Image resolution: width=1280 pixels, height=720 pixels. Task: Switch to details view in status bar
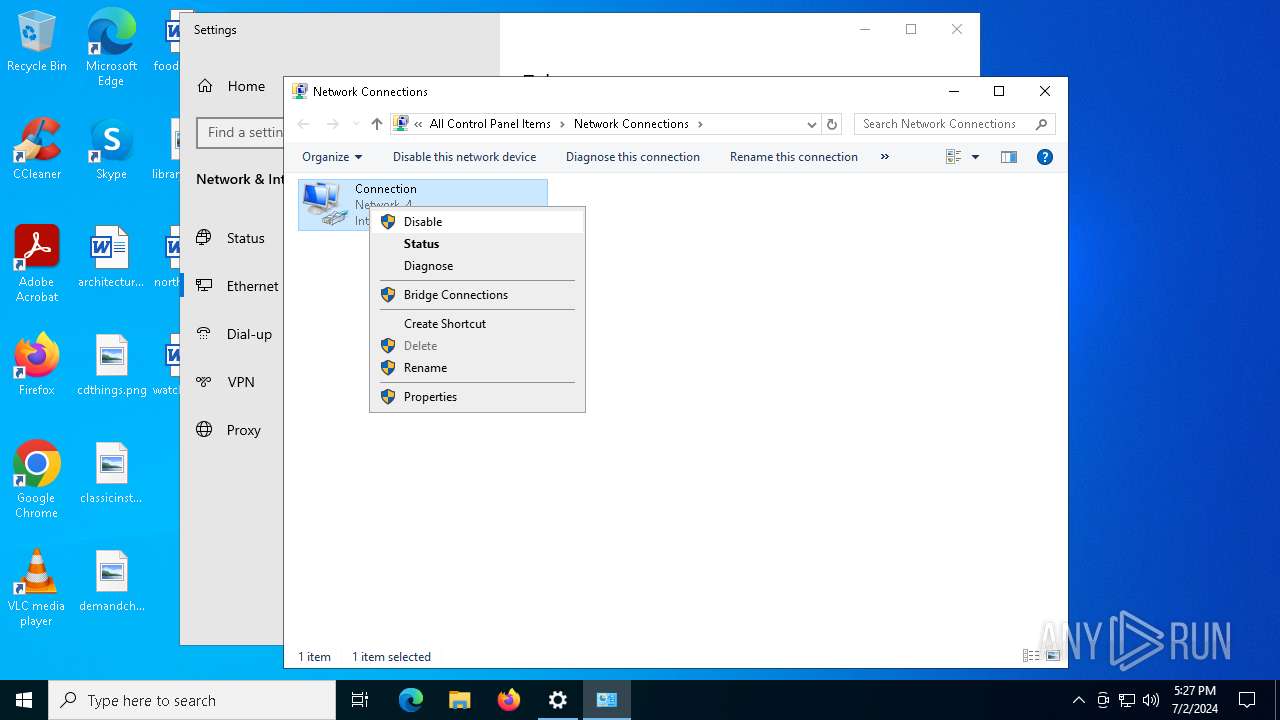pyautogui.click(x=1031, y=656)
